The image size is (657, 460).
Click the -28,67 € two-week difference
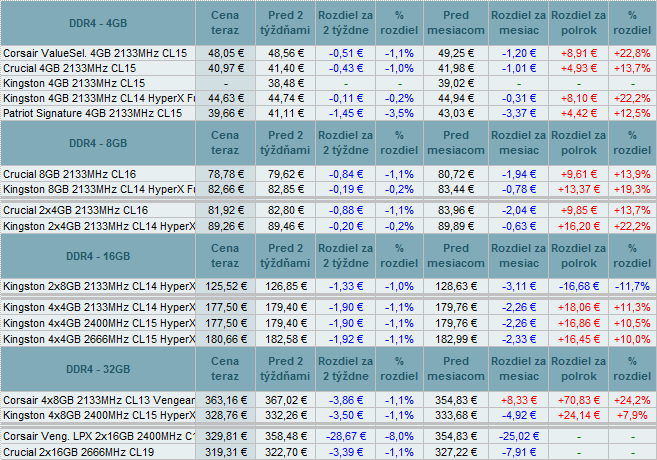click(346, 437)
